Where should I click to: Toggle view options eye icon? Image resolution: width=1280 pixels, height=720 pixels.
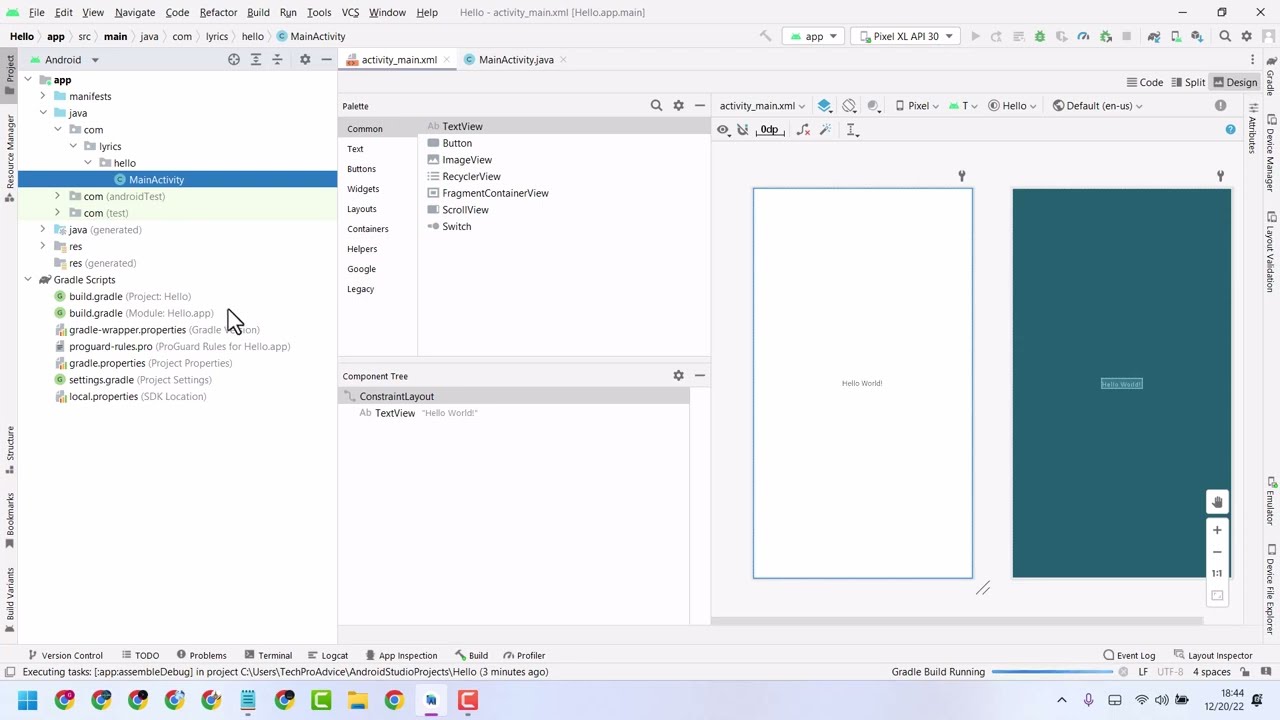tap(723, 130)
